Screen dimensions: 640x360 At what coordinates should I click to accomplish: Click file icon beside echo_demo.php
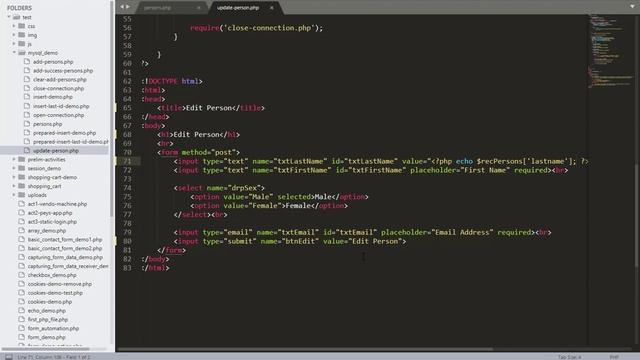coord(22,311)
